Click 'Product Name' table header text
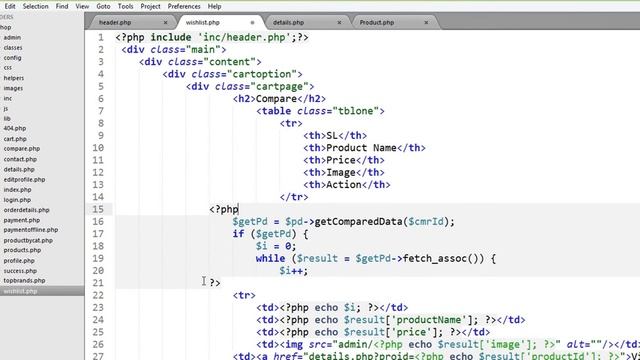640x360 pixels. (361, 148)
